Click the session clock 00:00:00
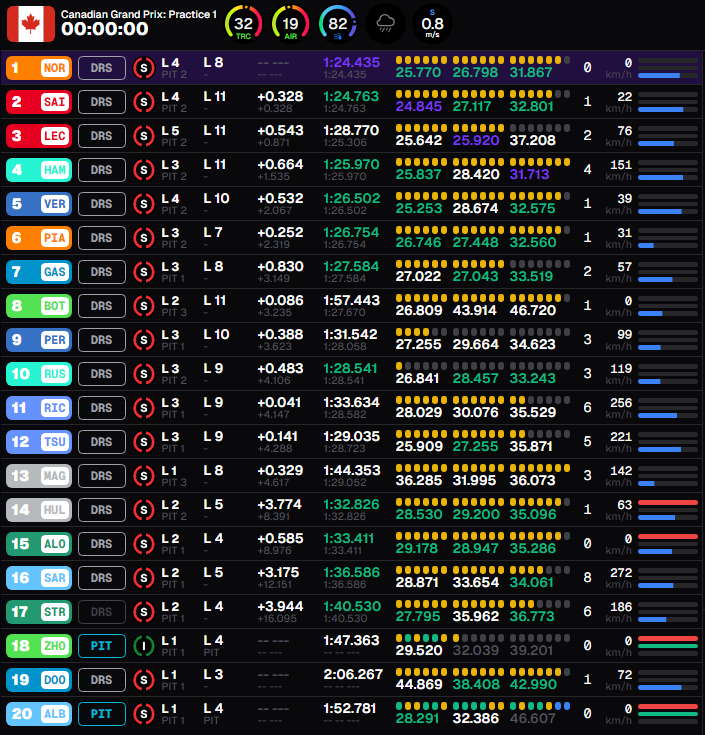The width and height of the screenshot is (705, 735). click(105, 29)
